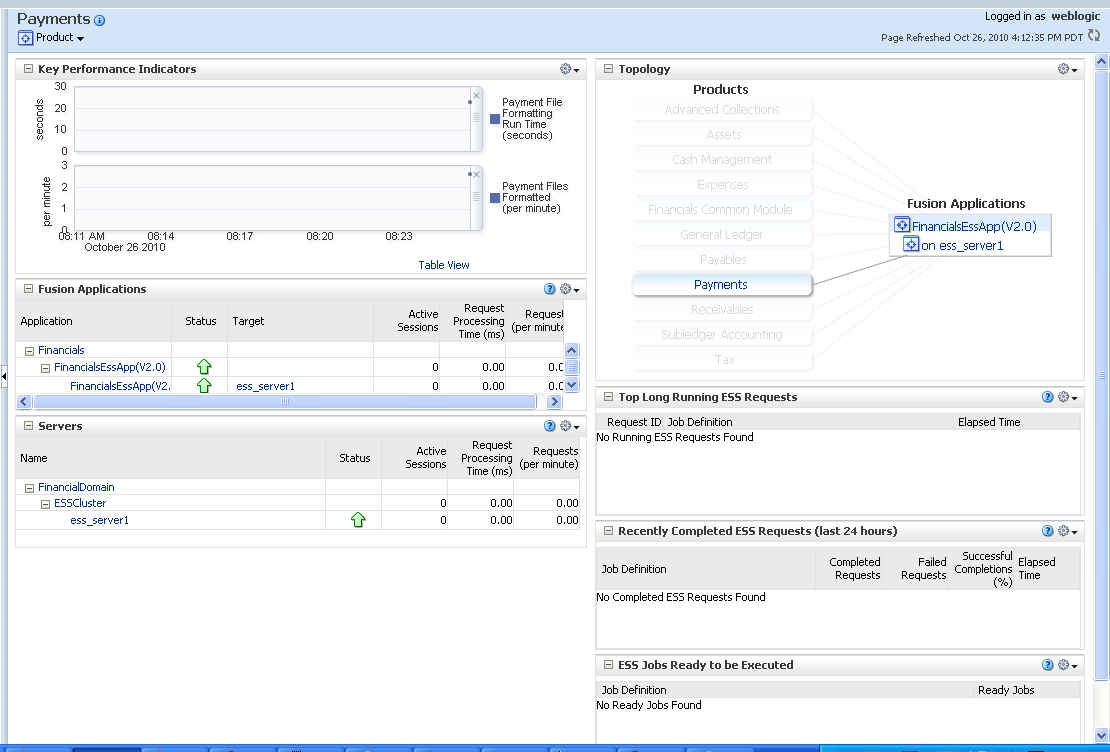Image resolution: width=1110 pixels, height=752 pixels.
Task: Collapse ESS Jobs Ready to be Executed panel
Action: 608,665
